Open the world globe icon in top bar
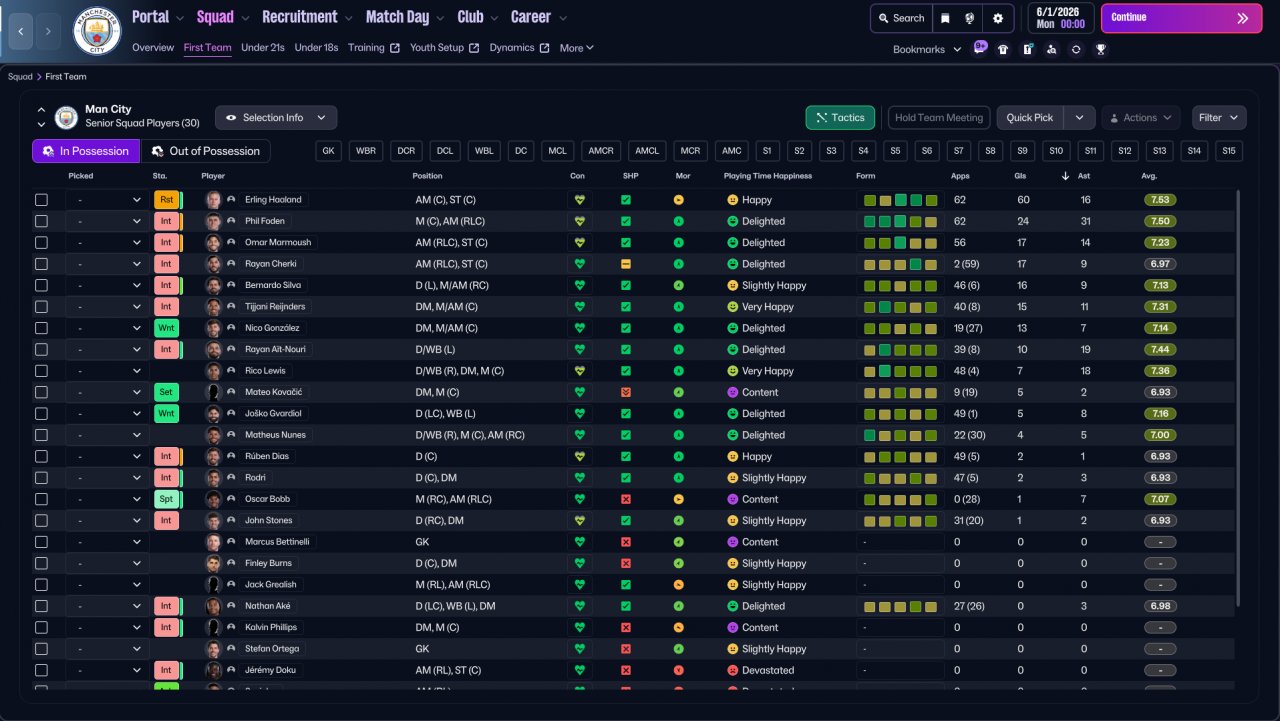Viewport: 1280px width, 721px height. pos(970,18)
